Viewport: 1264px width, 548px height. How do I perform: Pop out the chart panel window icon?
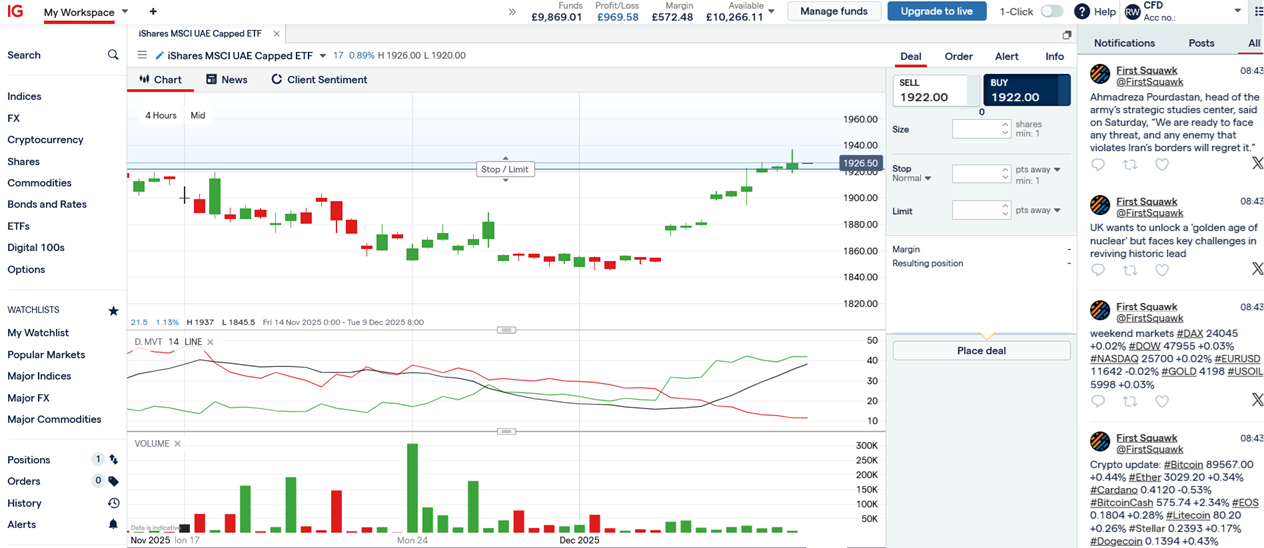tap(1067, 35)
